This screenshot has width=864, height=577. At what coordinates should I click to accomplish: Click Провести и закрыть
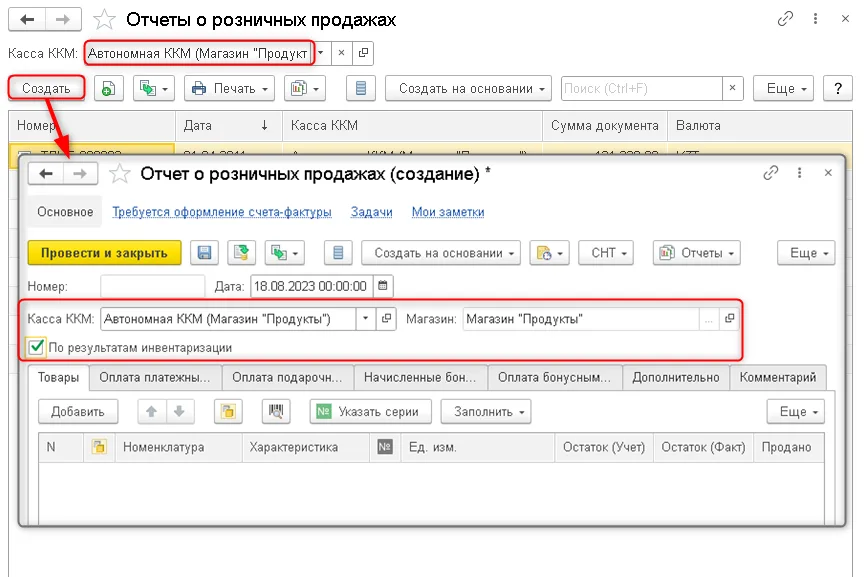104,253
